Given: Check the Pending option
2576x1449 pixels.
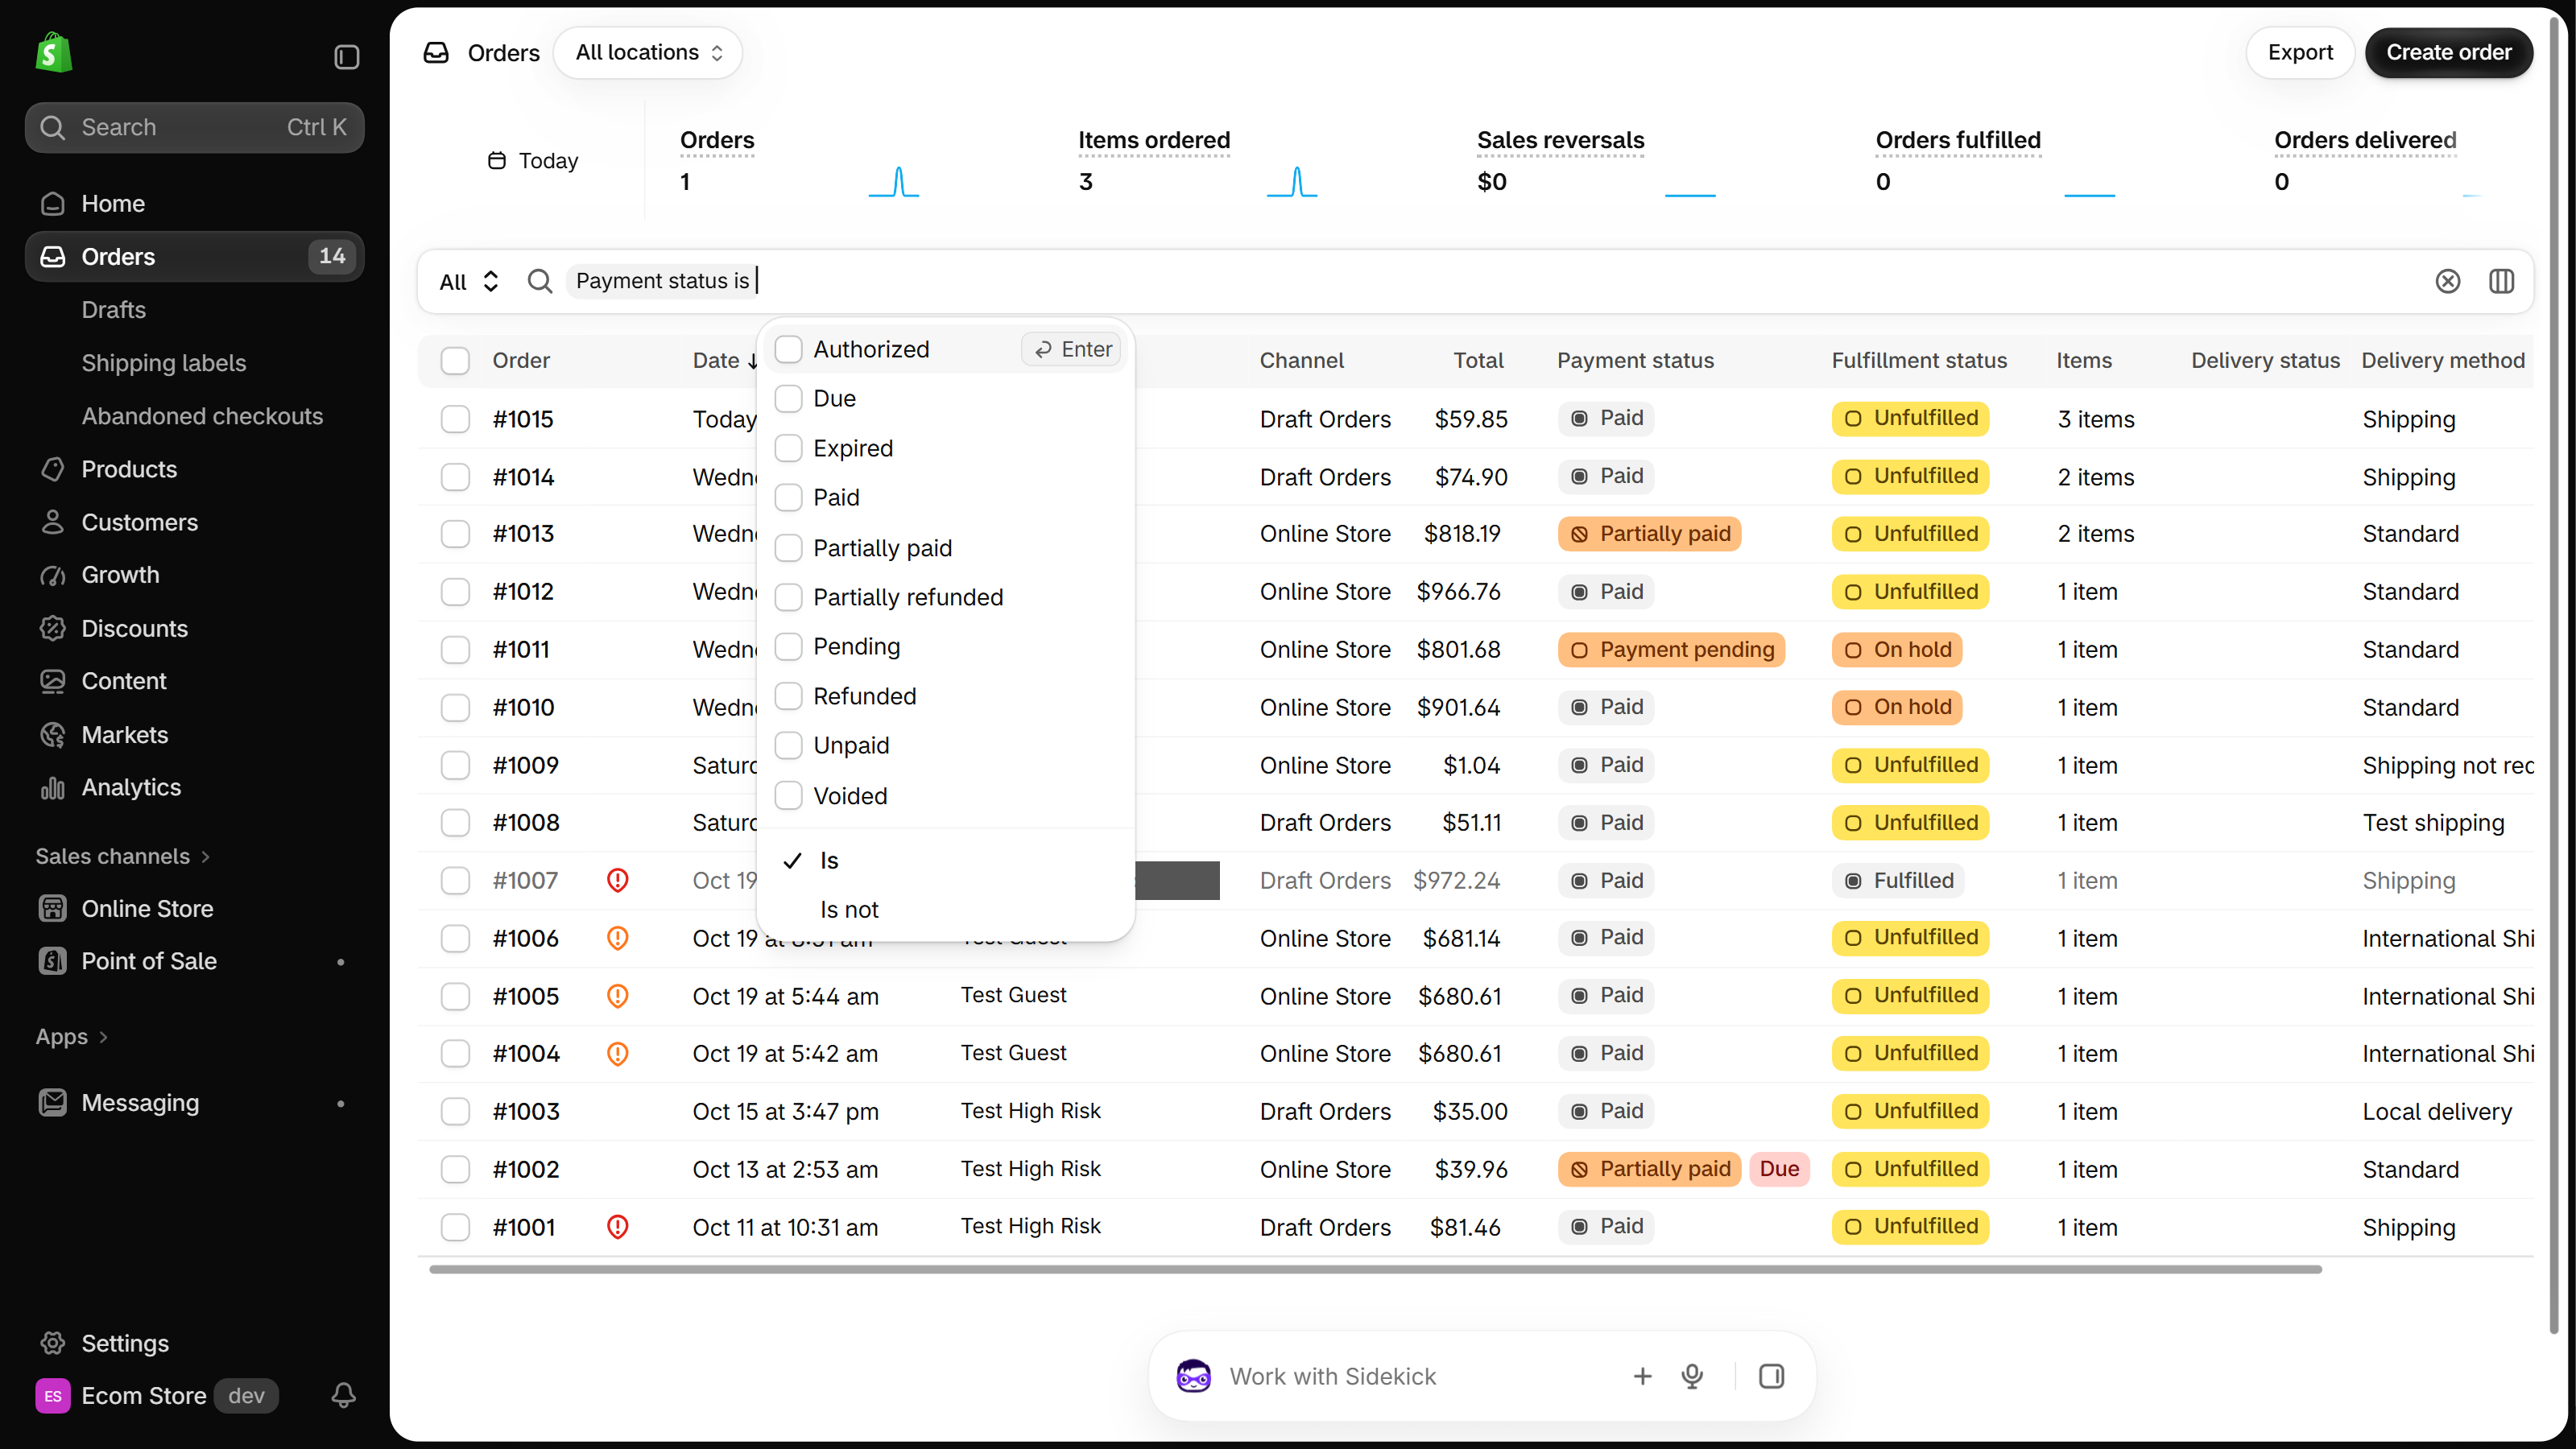Looking at the screenshot, I should [788, 646].
